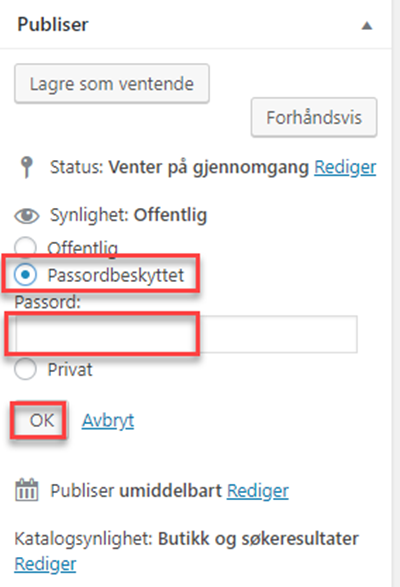This screenshot has width=400, height=587.
Task: Select the Passordbeskyttet radio button
Action: (25, 275)
